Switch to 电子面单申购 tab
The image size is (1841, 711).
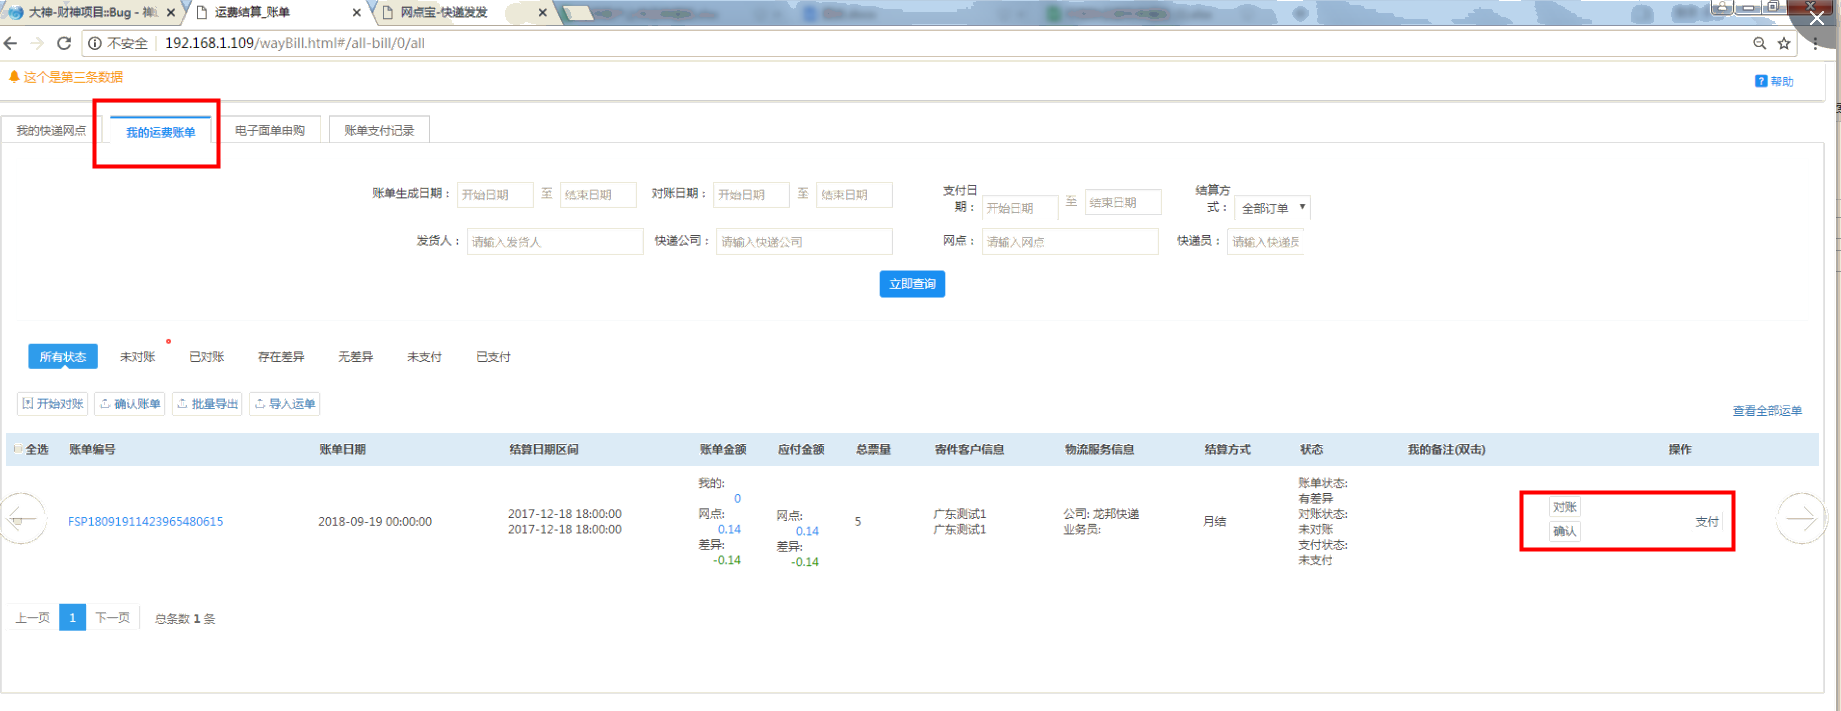coord(270,131)
